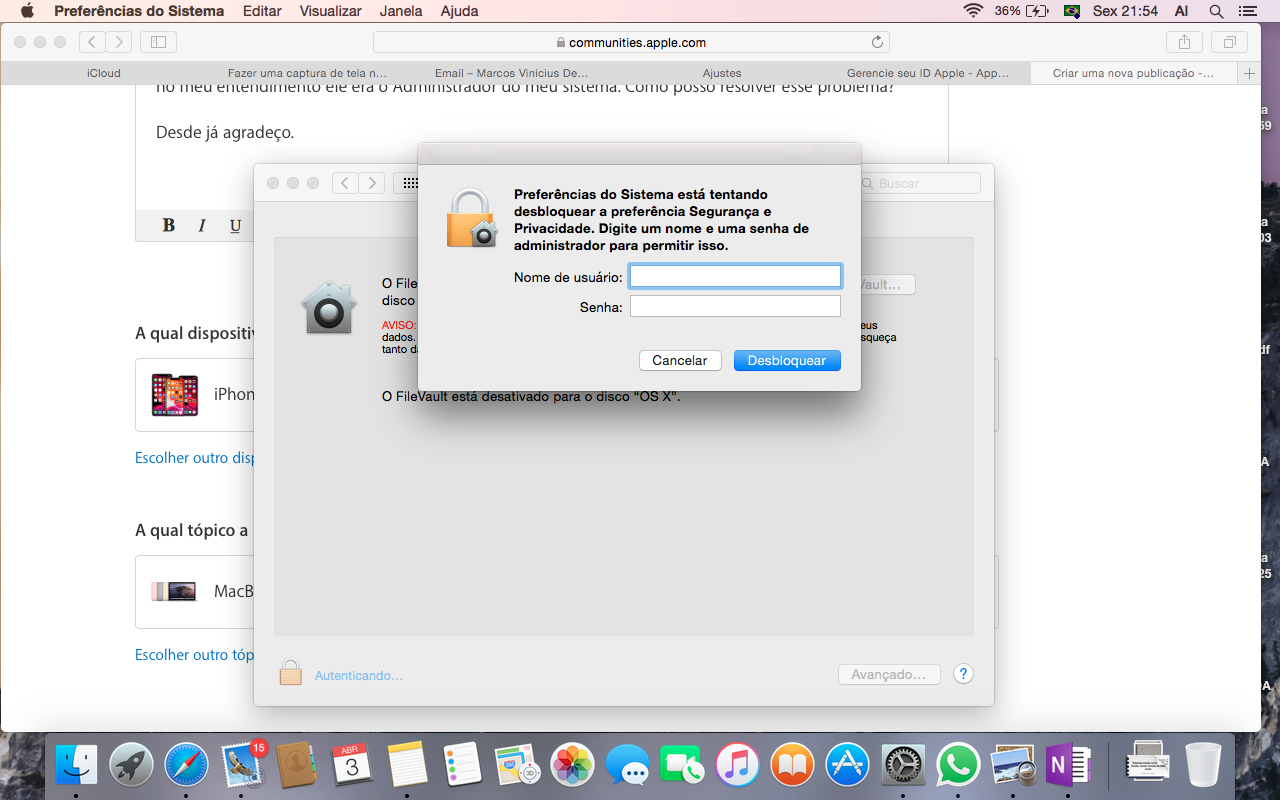Click the Escolher outro tópico link
Viewport: 1280px width, 800px height.
[x=194, y=655]
